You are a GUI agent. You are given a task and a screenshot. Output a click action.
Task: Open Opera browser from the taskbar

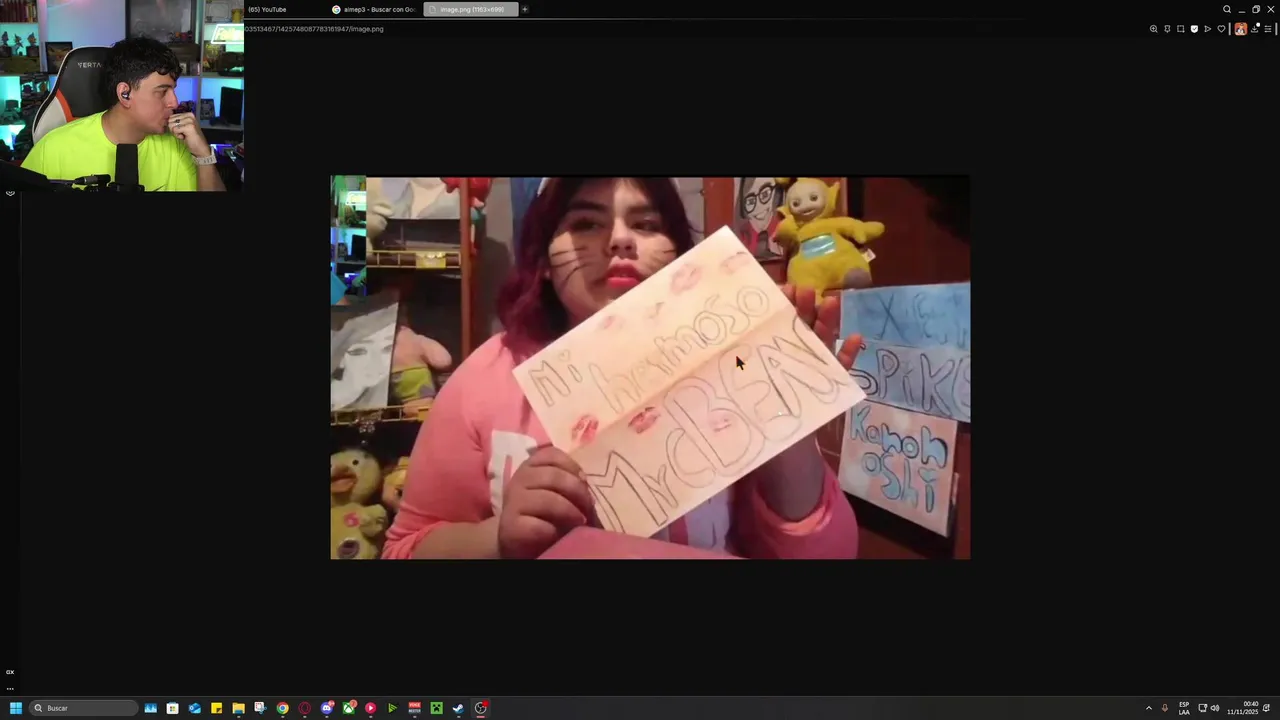(x=305, y=708)
